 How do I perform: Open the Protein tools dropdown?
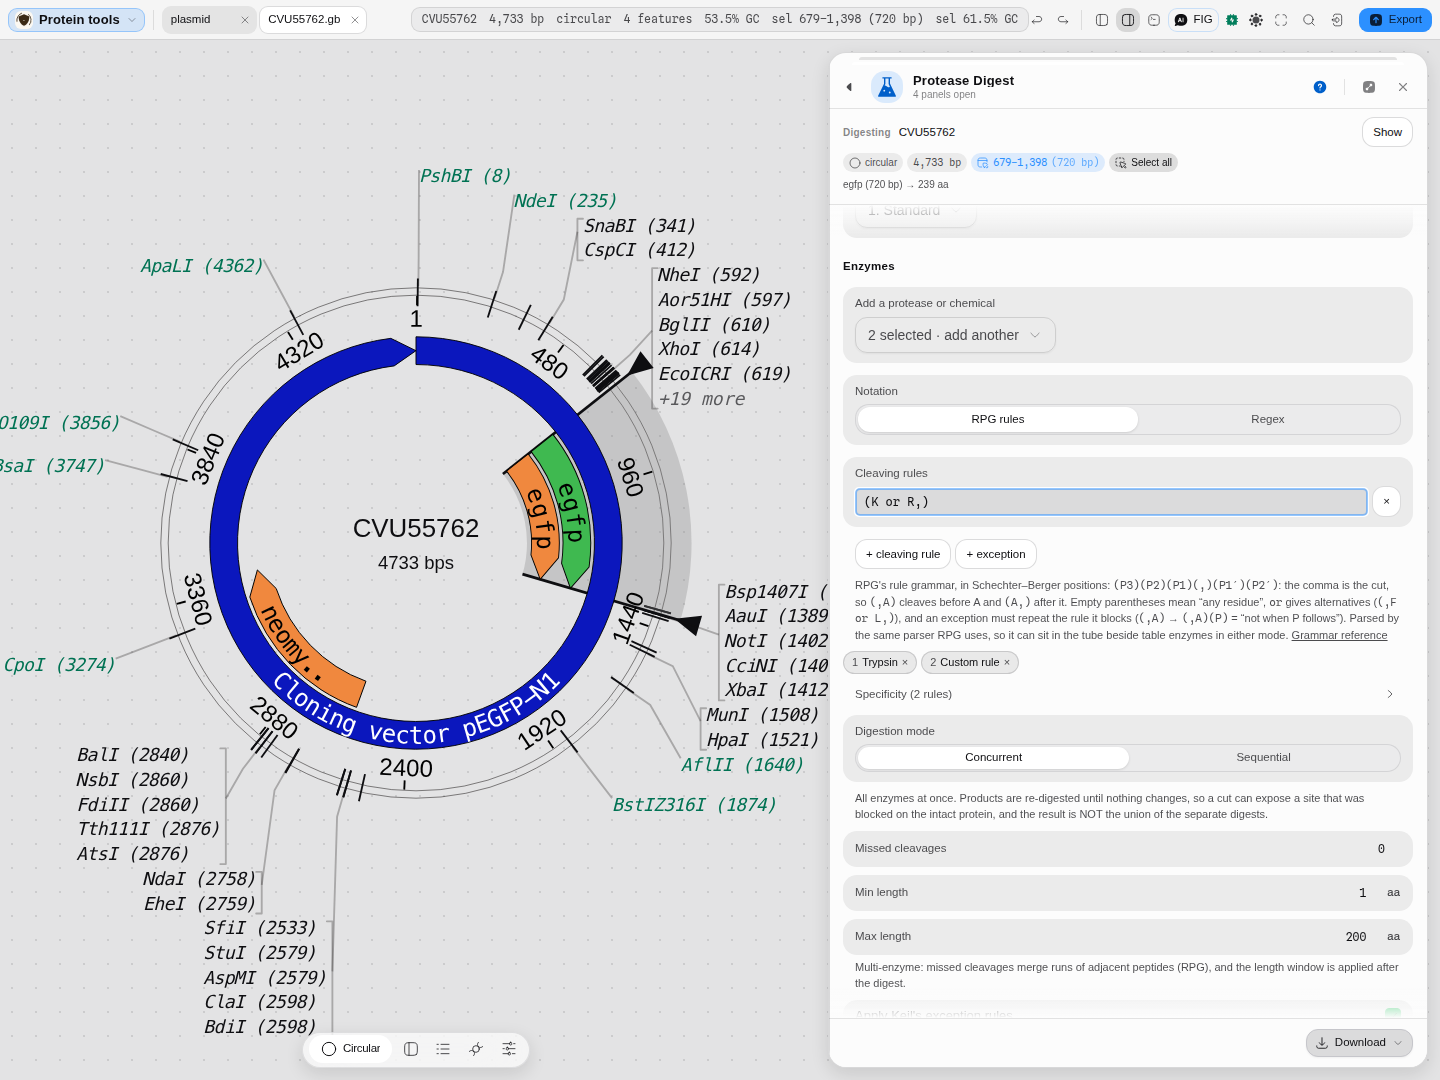pos(77,20)
